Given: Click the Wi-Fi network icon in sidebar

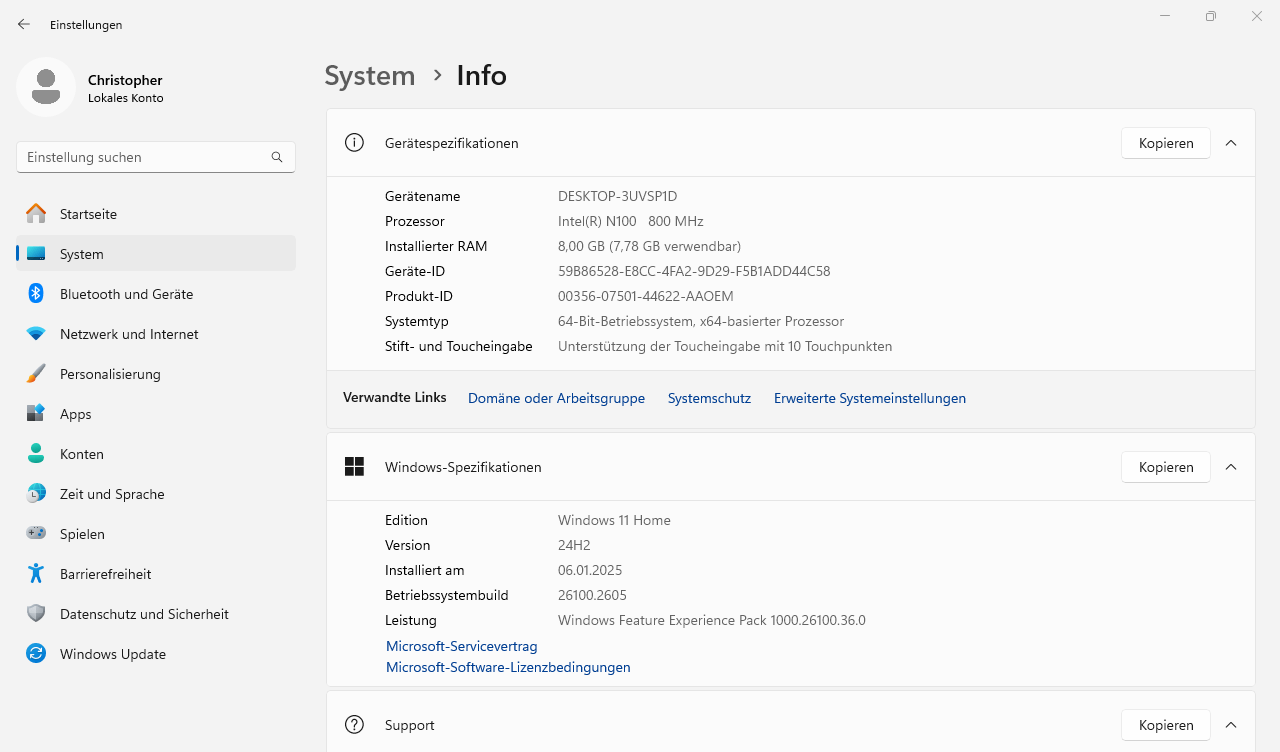Looking at the screenshot, I should click(36, 334).
